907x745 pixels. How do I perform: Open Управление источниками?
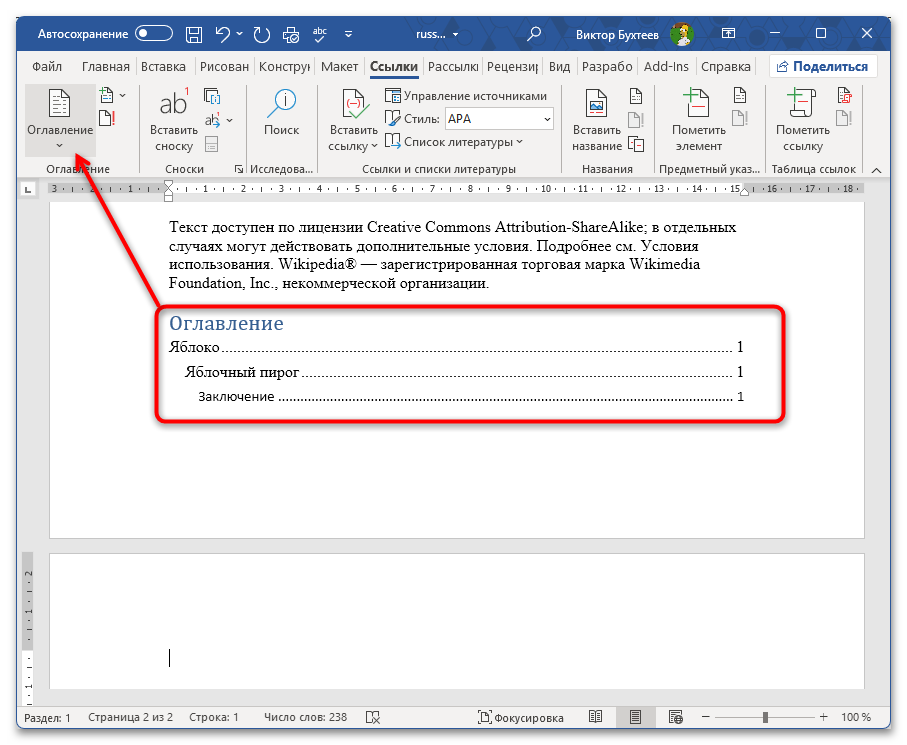pos(466,96)
